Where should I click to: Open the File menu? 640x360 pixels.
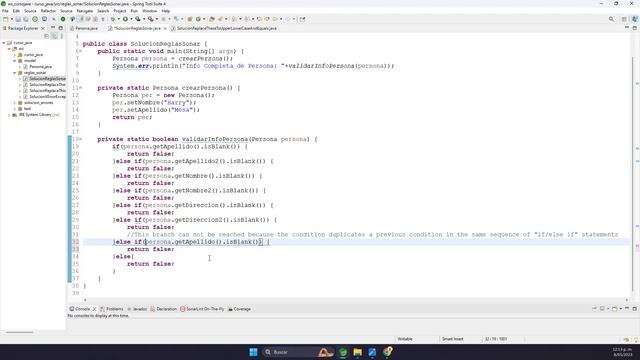(x=5, y=11)
